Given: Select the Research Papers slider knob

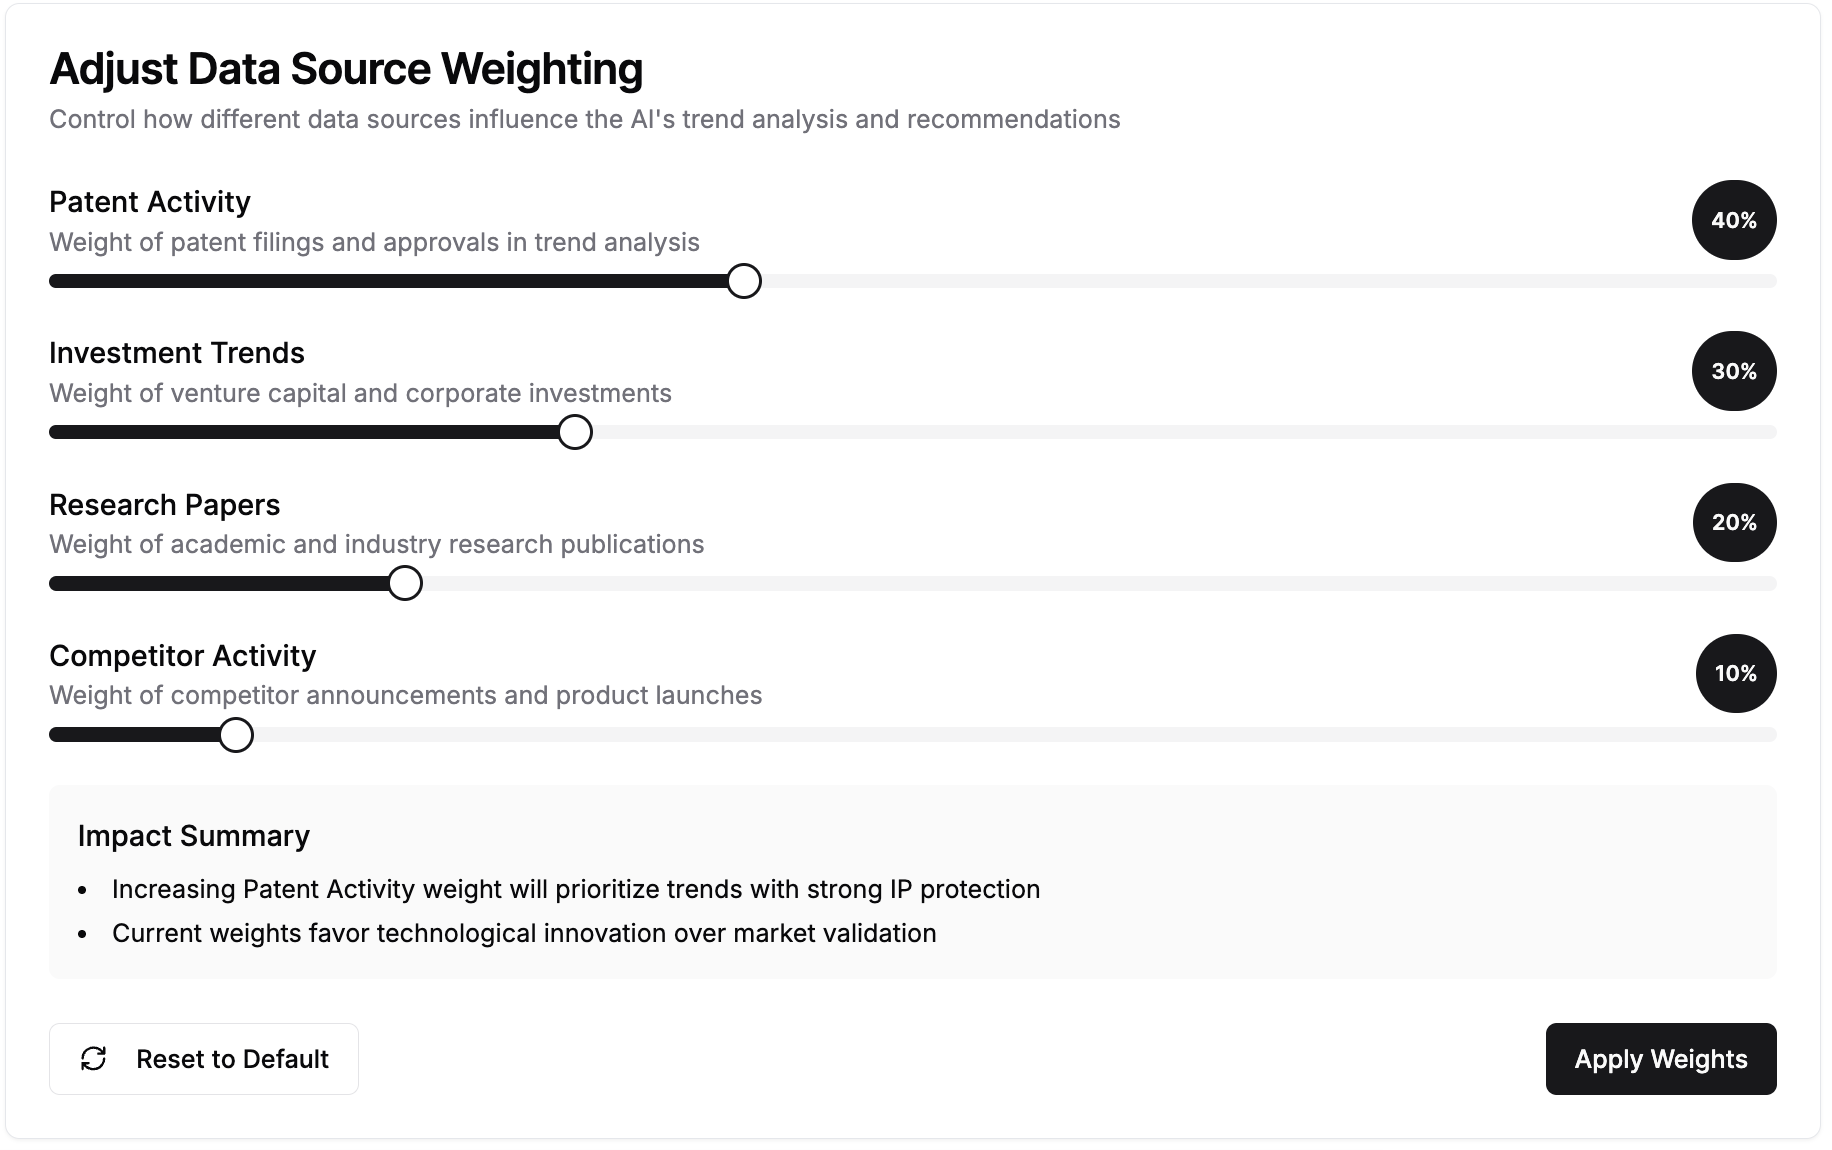Looking at the screenshot, I should coord(405,584).
